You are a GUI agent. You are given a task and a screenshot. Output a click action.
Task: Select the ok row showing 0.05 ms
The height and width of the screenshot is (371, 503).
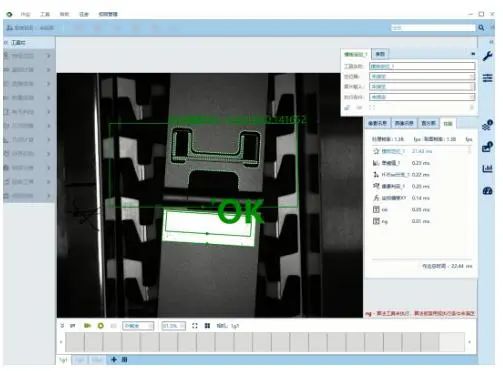[x=420, y=210]
